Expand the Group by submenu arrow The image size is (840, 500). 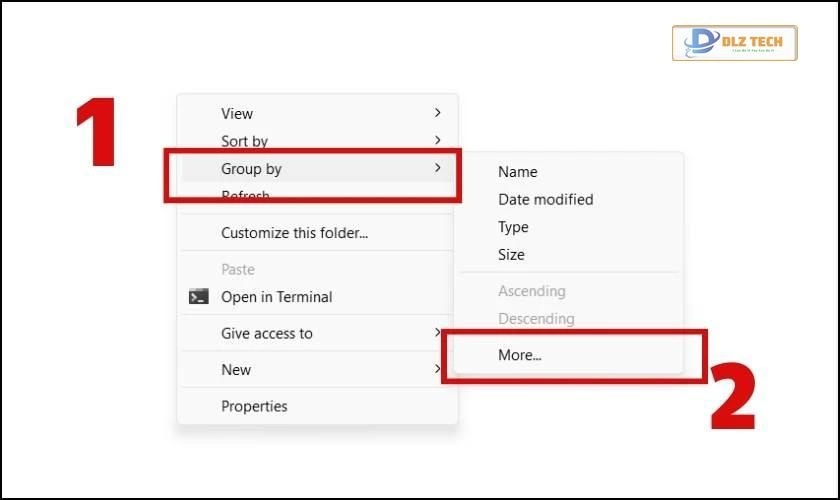[438, 169]
